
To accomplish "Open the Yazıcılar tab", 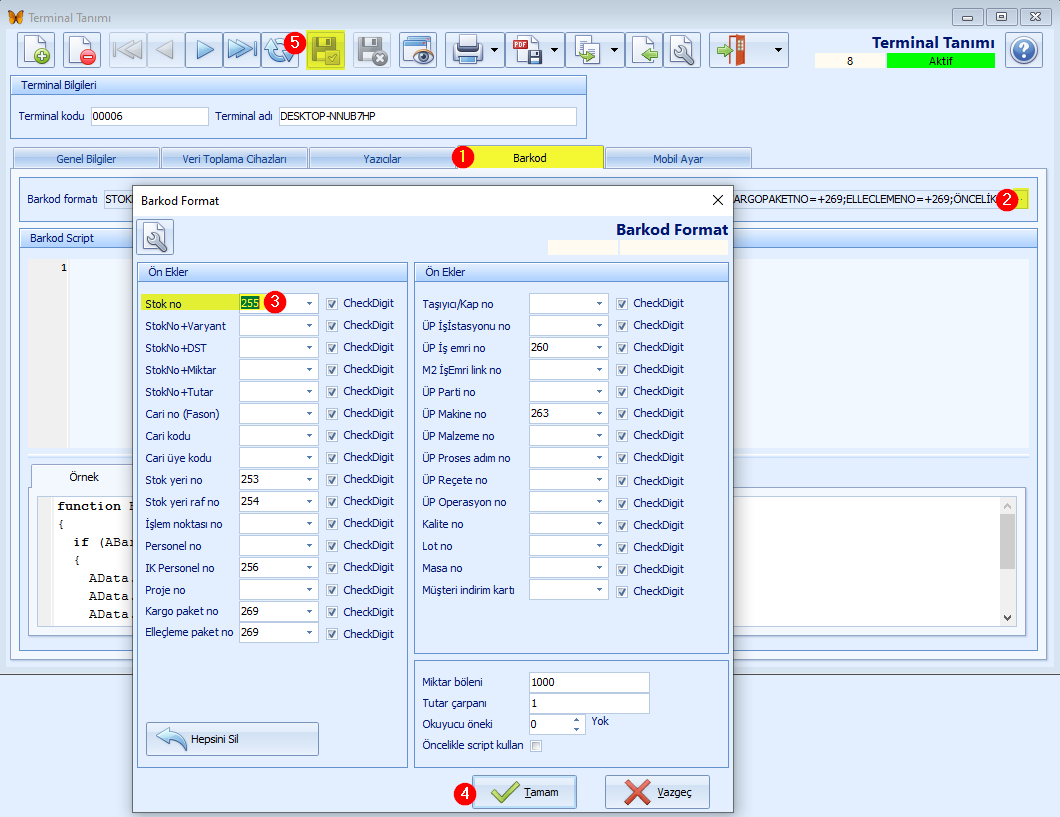I will point(382,159).
